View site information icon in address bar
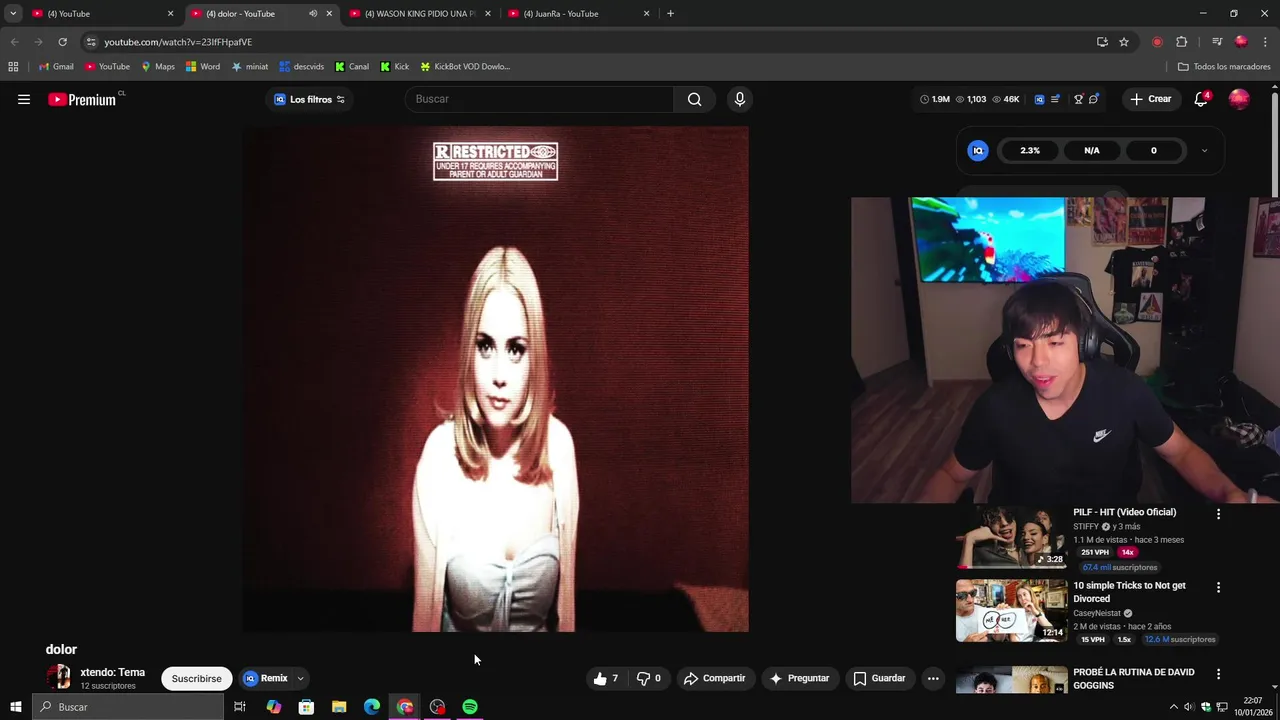This screenshot has height=720, width=1280. click(91, 42)
